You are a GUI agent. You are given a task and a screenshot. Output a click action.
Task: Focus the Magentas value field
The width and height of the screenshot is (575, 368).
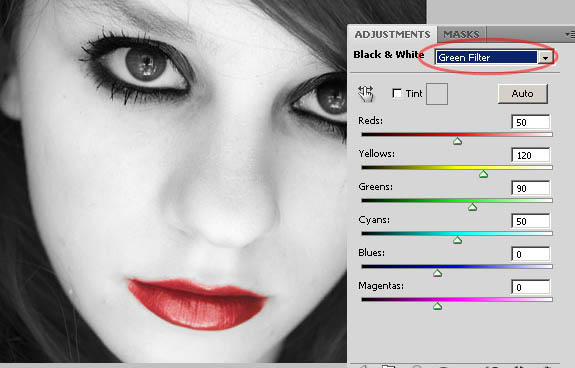click(x=531, y=287)
